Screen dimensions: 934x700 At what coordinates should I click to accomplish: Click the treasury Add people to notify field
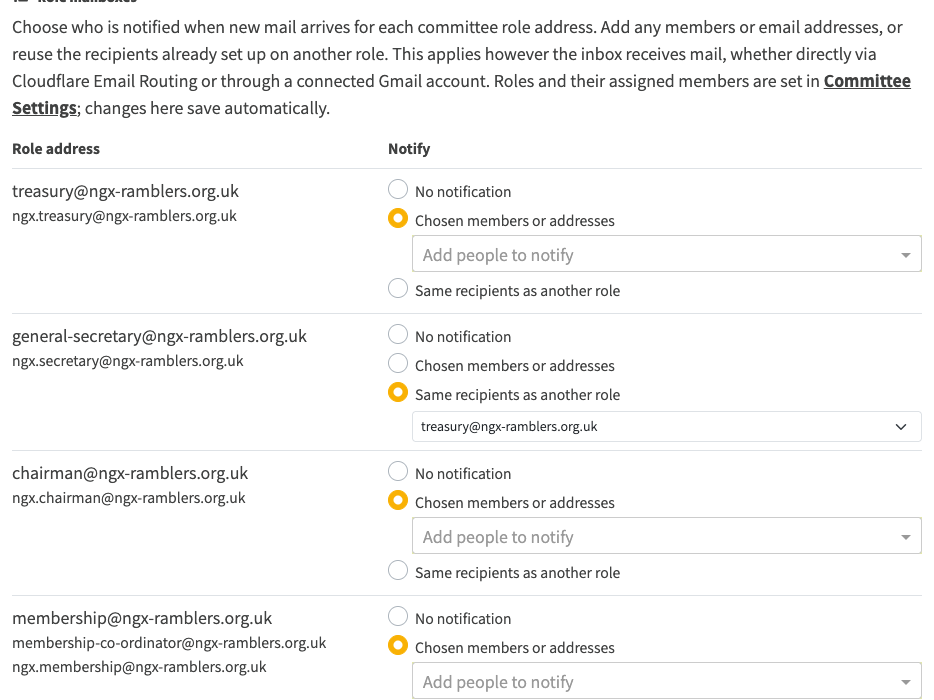[x=667, y=254]
